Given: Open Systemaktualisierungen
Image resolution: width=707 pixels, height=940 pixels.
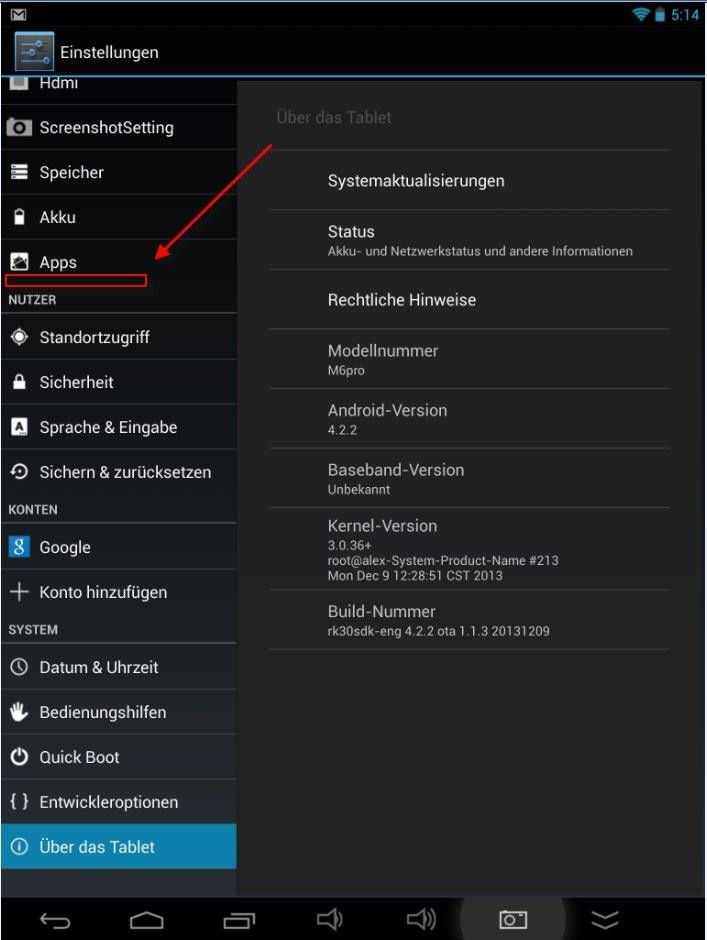Looking at the screenshot, I should click(469, 180).
